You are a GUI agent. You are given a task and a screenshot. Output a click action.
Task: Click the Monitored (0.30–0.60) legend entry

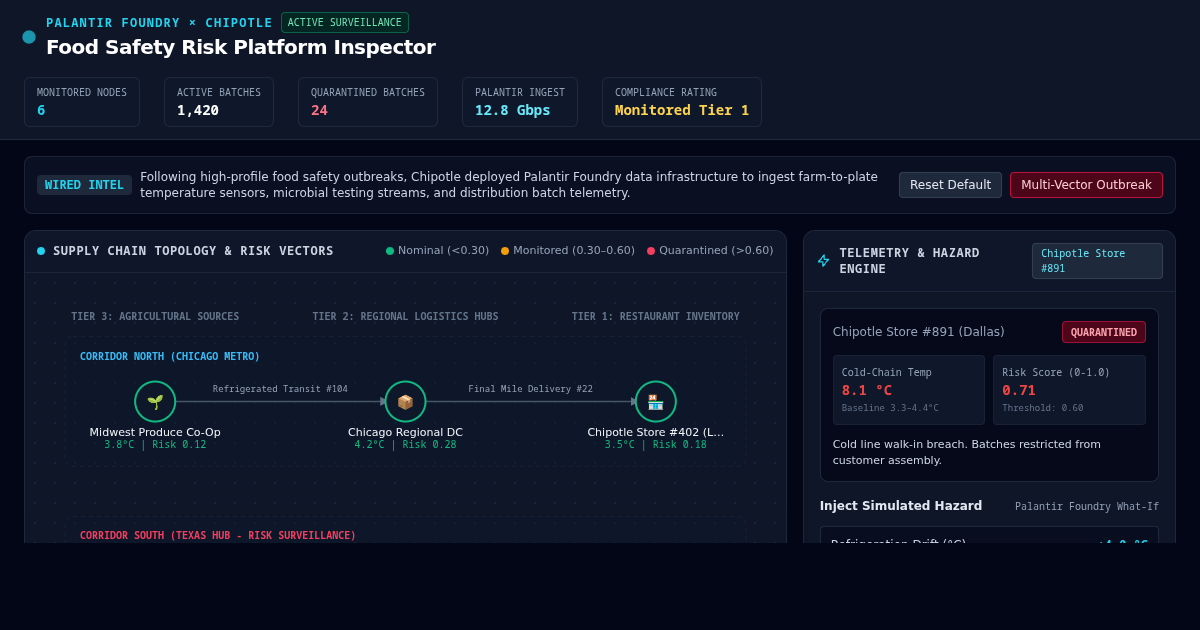(568, 251)
